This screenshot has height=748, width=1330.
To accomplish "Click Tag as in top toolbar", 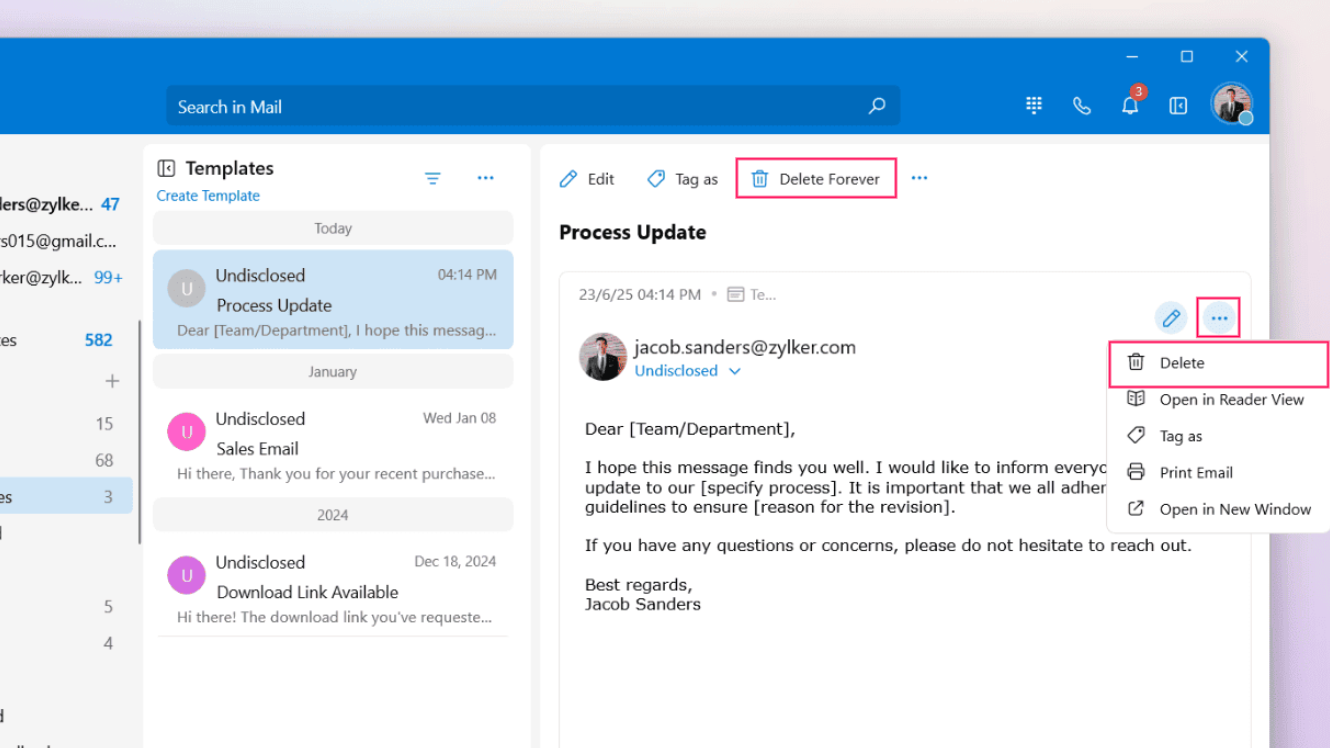I will tap(683, 179).
